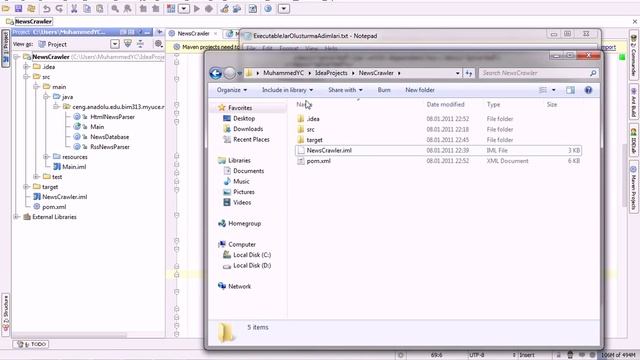Select Main.iml in project tree
This screenshot has height=360, width=640.
[x=74, y=167]
